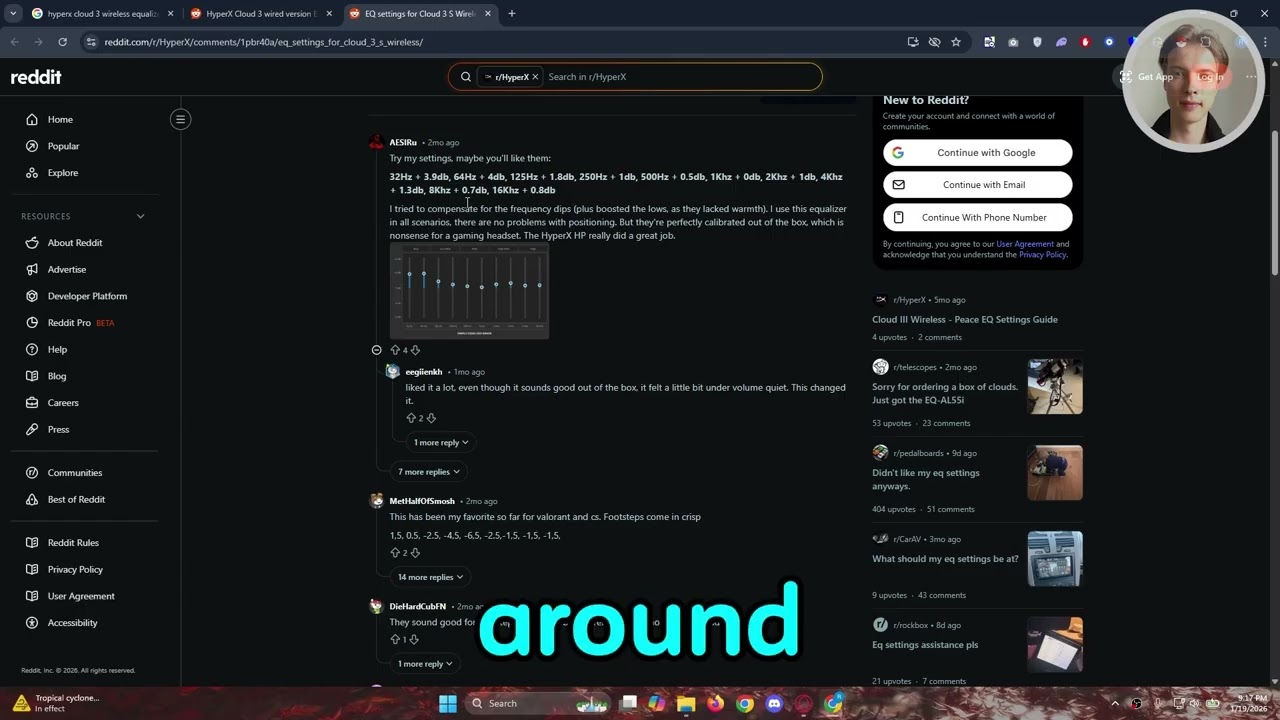The width and height of the screenshot is (1280, 720).
Task: Open a new browser tab
Action: click(x=511, y=14)
